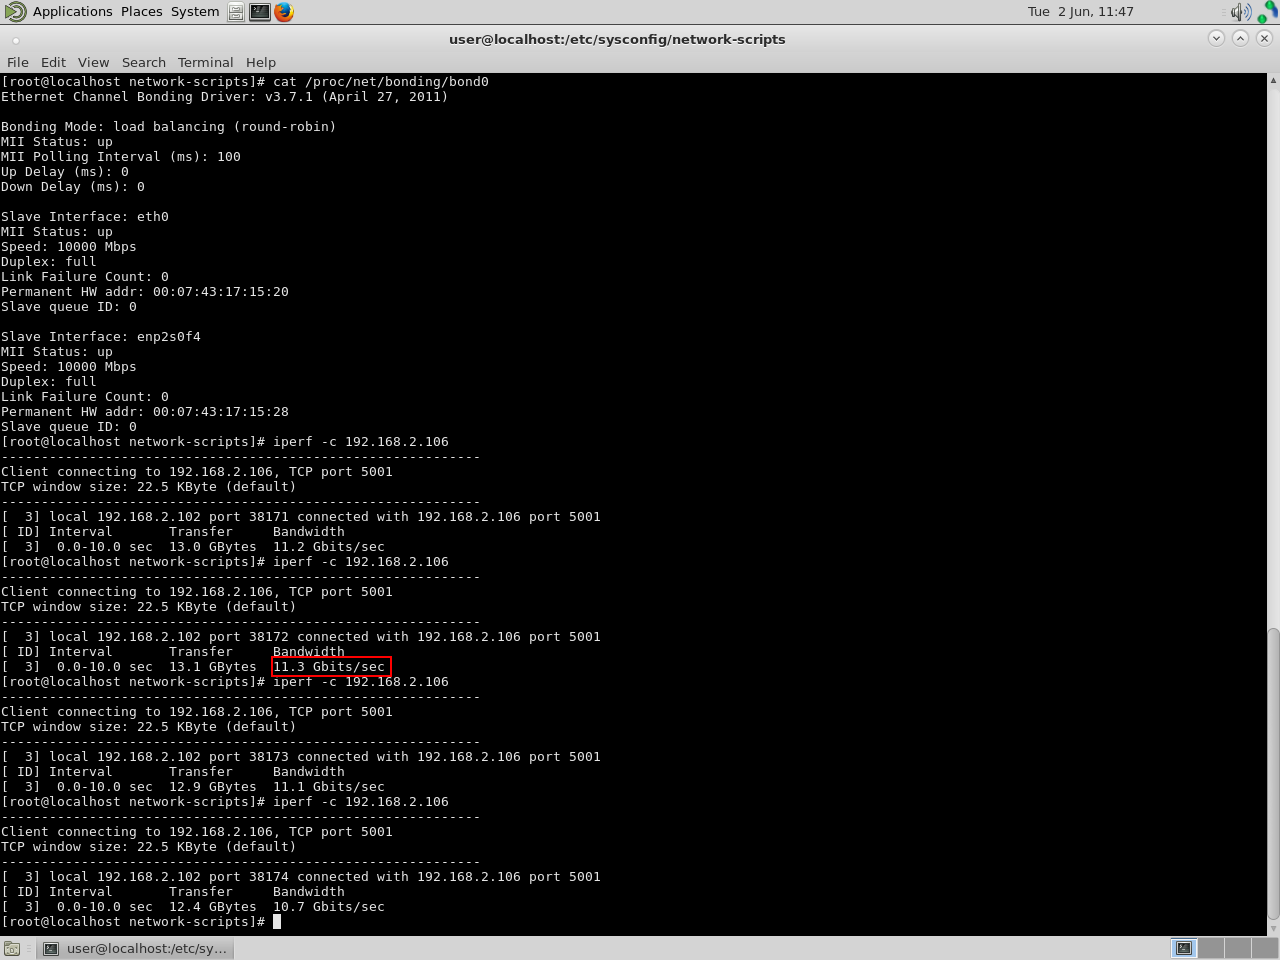The width and height of the screenshot is (1280, 960).
Task: Open the Edit menu
Action: point(53,62)
